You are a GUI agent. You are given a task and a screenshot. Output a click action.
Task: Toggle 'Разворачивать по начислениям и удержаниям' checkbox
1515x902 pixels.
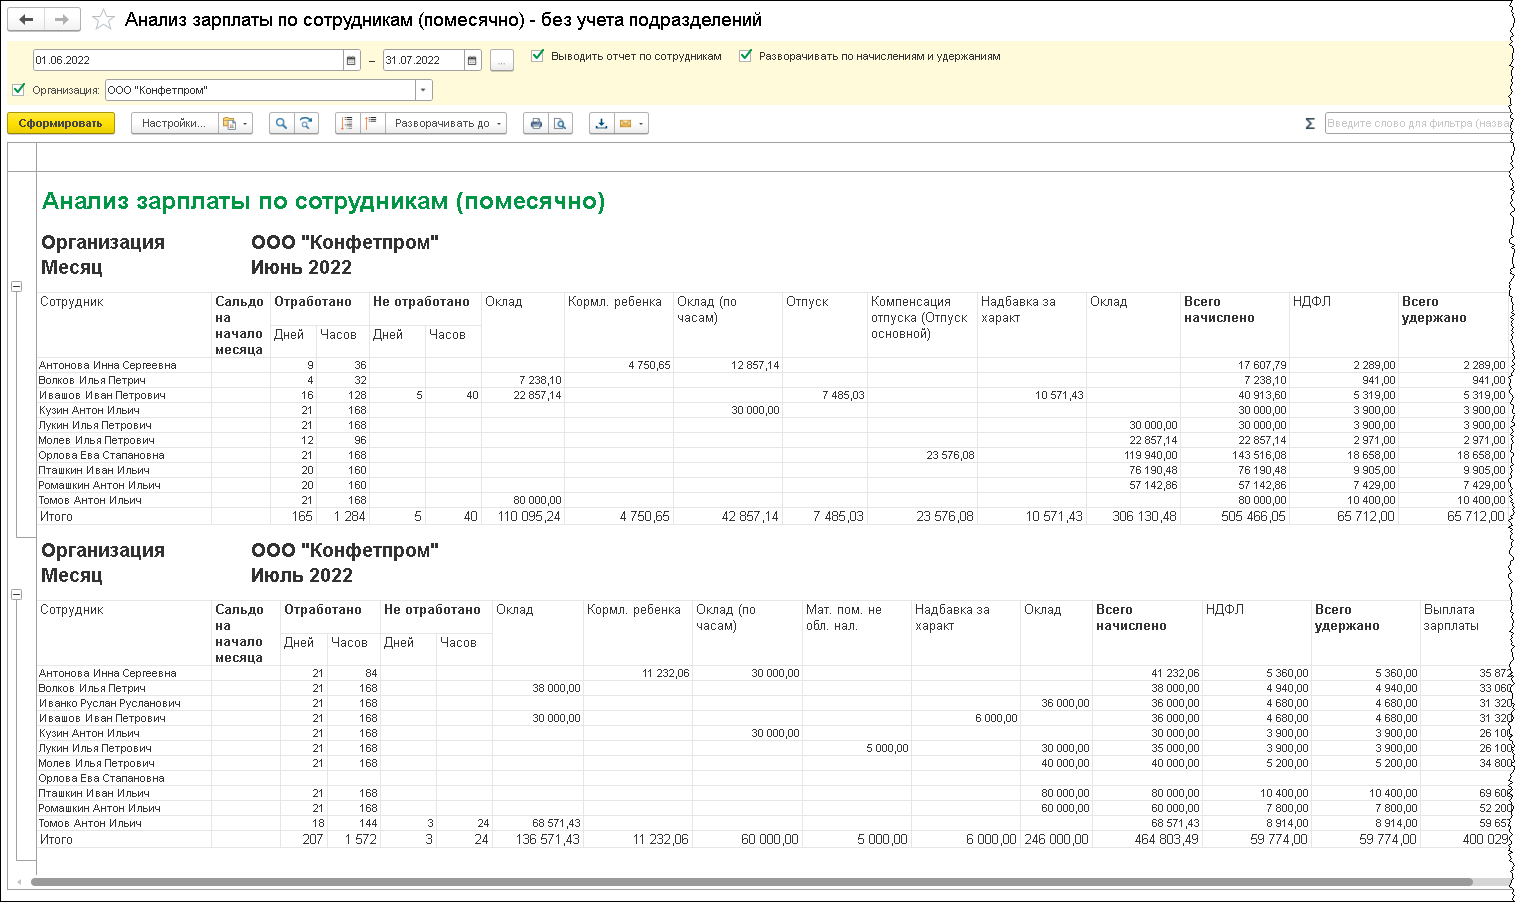(745, 56)
